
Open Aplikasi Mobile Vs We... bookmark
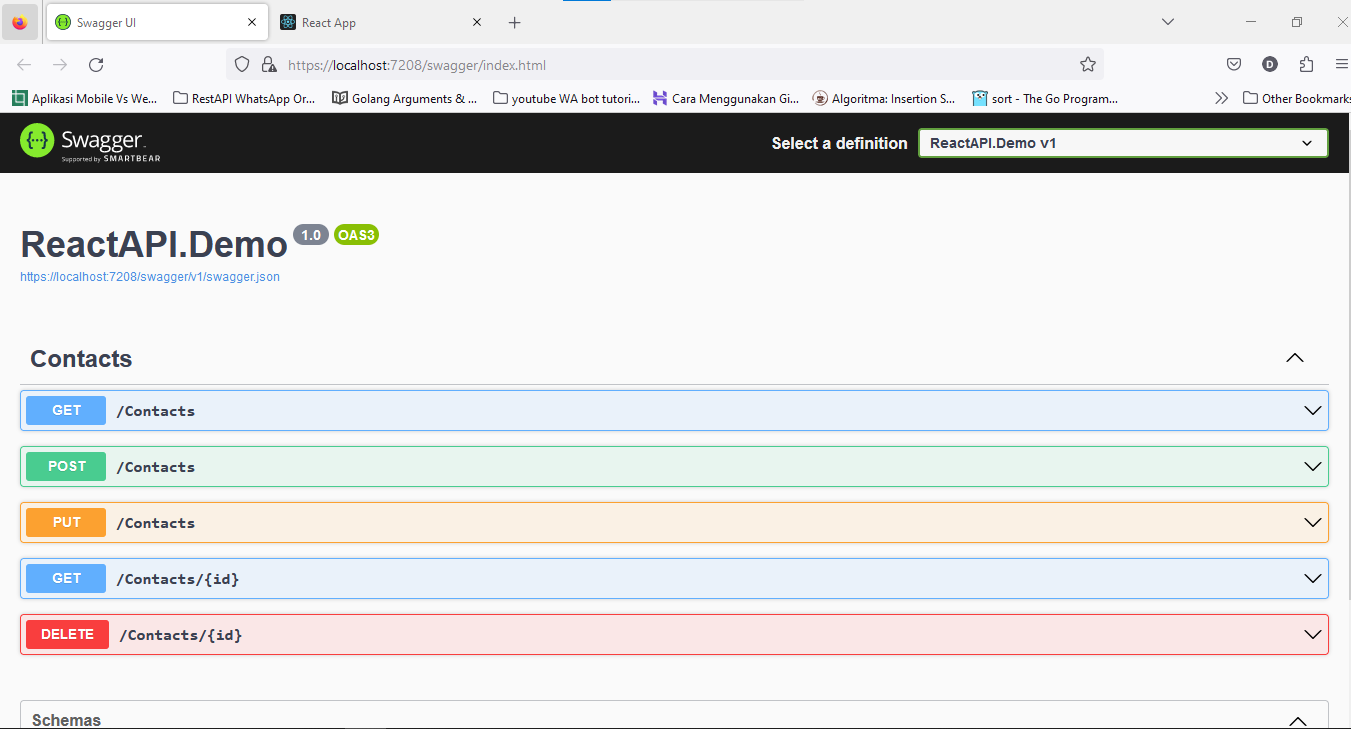(x=85, y=98)
